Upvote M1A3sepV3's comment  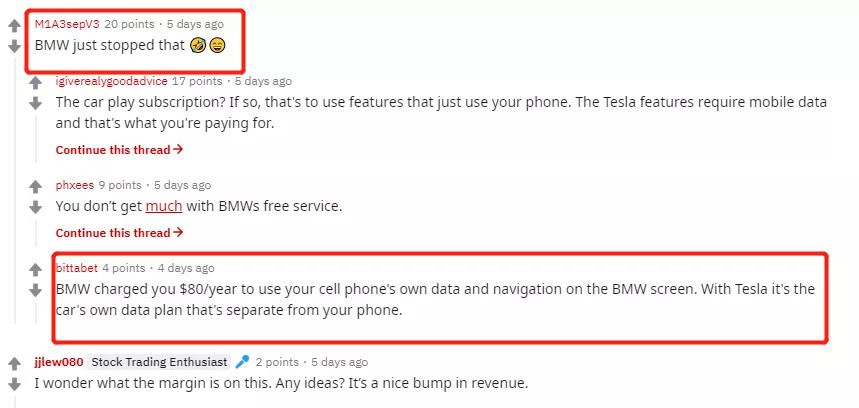pos(14,26)
